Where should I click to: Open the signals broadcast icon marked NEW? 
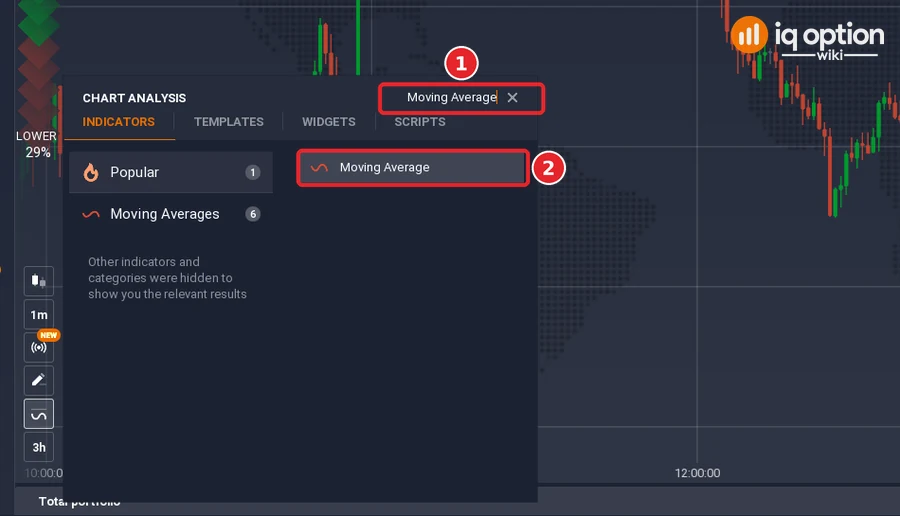pos(38,347)
